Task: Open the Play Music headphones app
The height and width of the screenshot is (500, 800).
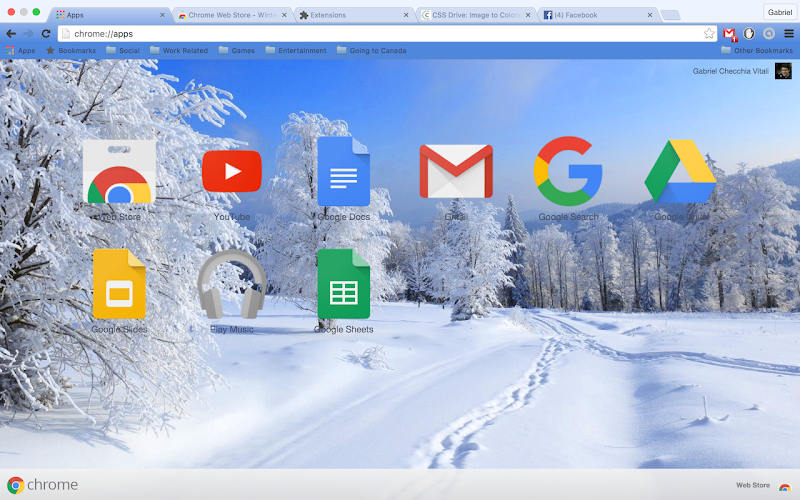Action: (x=231, y=284)
